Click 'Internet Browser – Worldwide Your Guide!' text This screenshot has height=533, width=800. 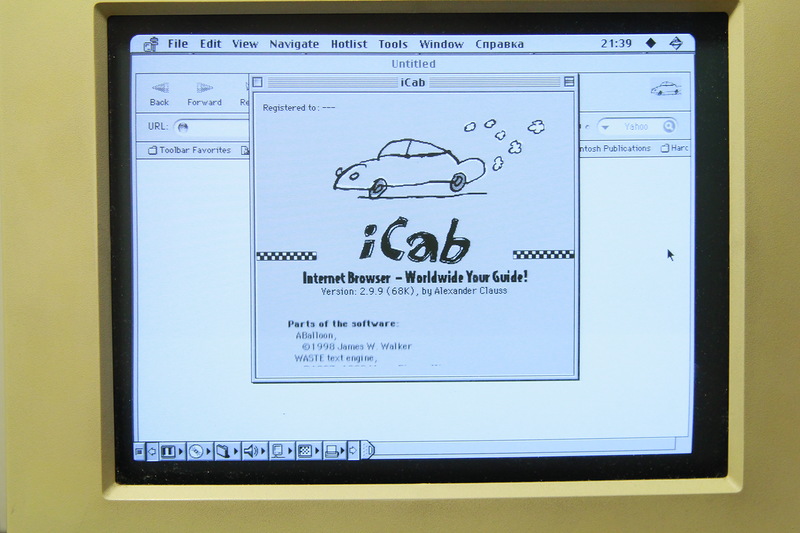click(415, 277)
